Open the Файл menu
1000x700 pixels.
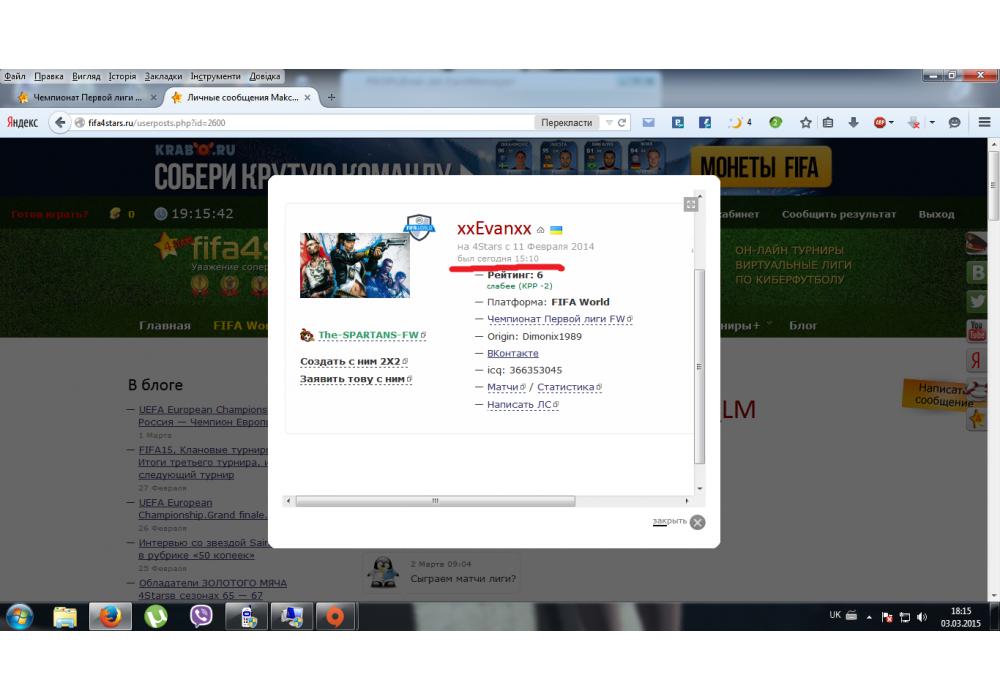click(x=15, y=76)
